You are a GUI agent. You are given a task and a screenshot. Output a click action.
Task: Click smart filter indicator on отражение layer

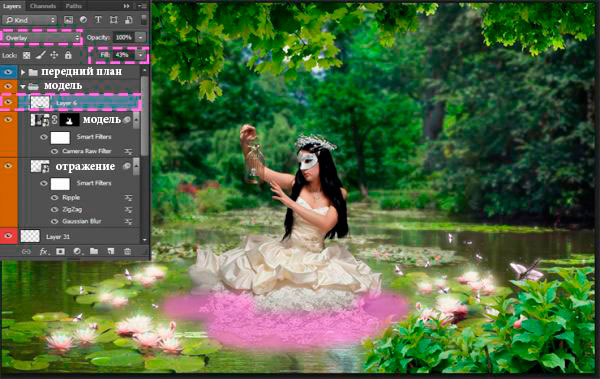pos(127,166)
